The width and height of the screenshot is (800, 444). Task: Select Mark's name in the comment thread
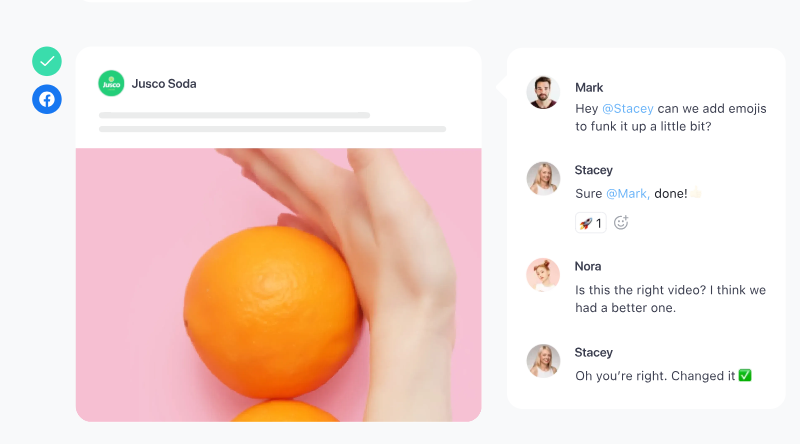[589, 88]
